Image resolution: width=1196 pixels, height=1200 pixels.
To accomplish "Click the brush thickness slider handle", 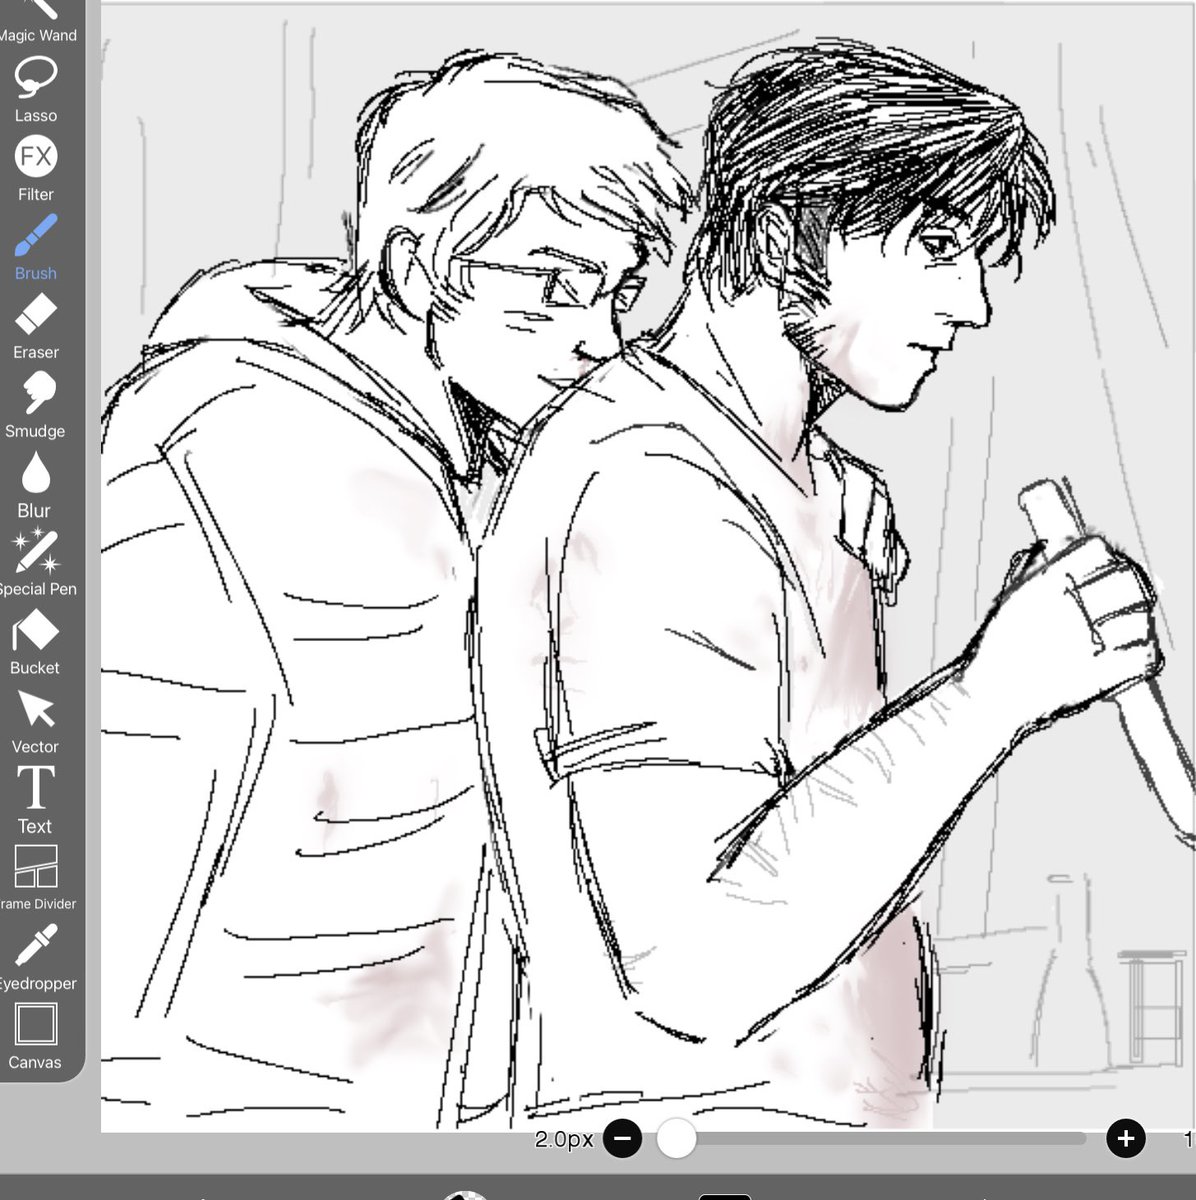I will coord(676,1138).
